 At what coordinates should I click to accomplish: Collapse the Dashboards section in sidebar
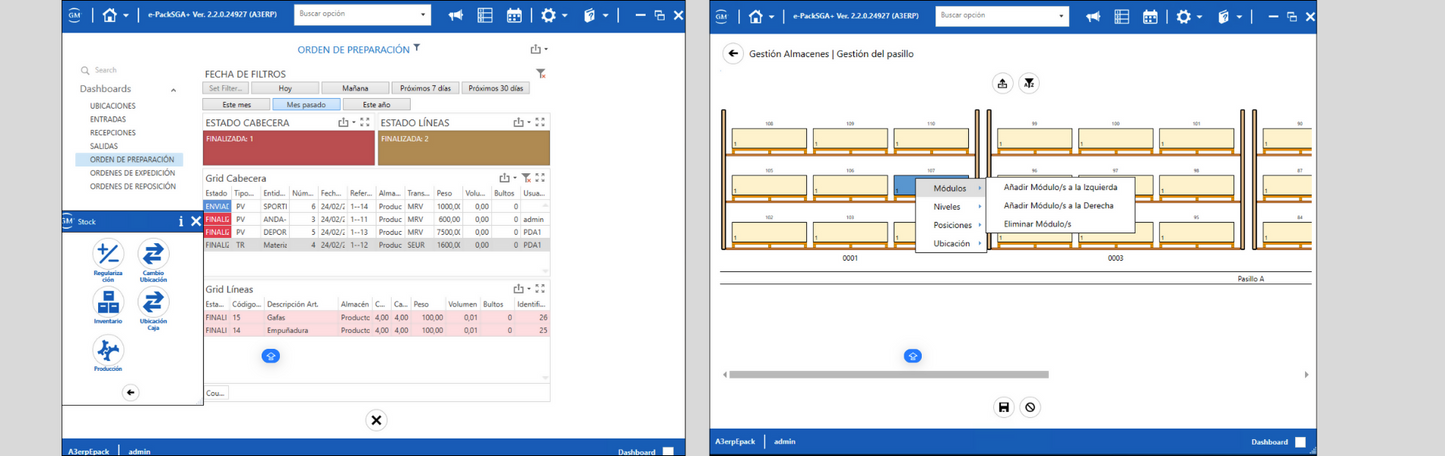[x=173, y=90]
